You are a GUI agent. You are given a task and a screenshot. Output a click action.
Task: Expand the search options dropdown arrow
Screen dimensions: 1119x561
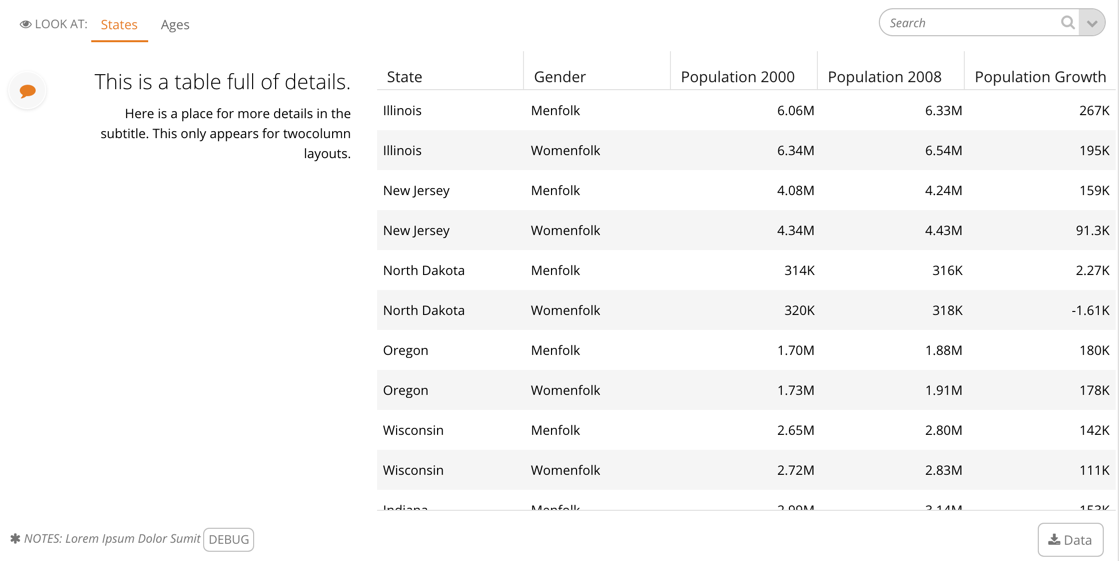click(x=1092, y=23)
